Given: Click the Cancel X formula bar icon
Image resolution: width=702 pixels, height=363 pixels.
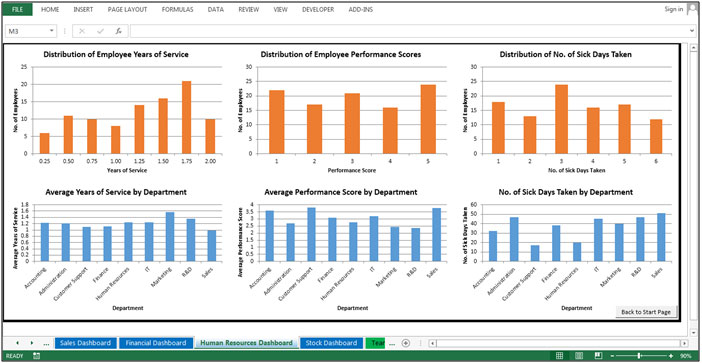Looking at the screenshot, I should pos(82,31).
